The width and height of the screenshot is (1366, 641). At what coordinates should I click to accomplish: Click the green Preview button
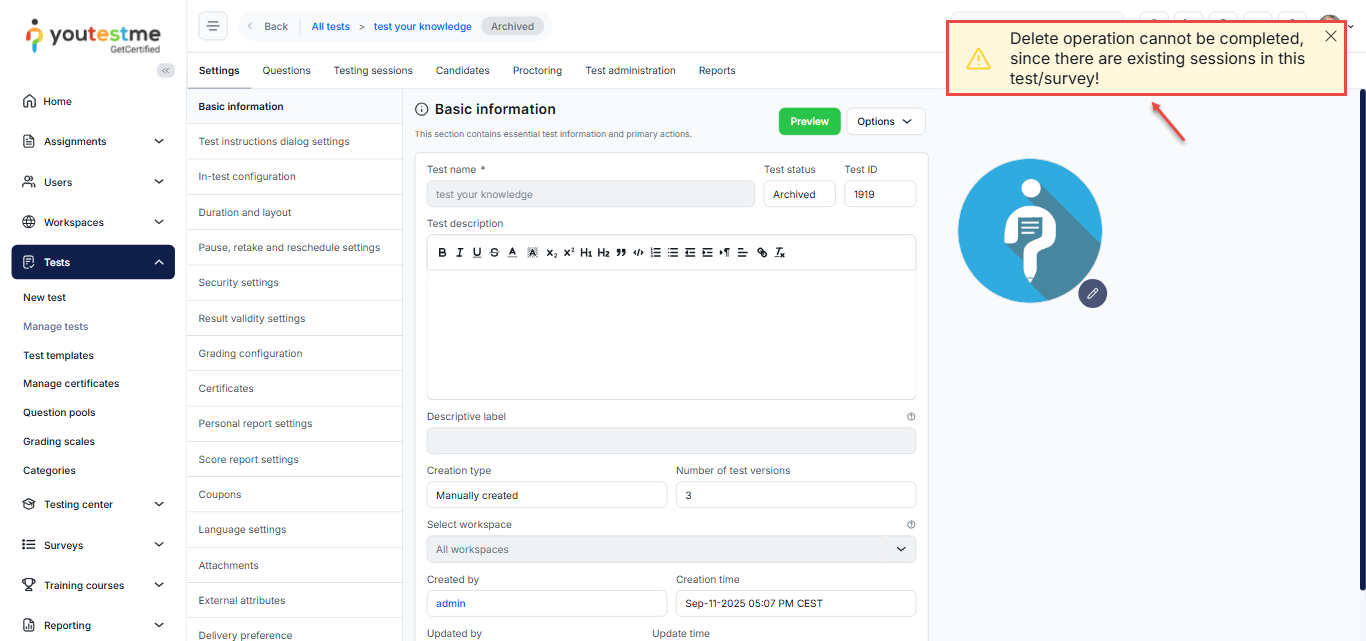click(x=809, y=121)
